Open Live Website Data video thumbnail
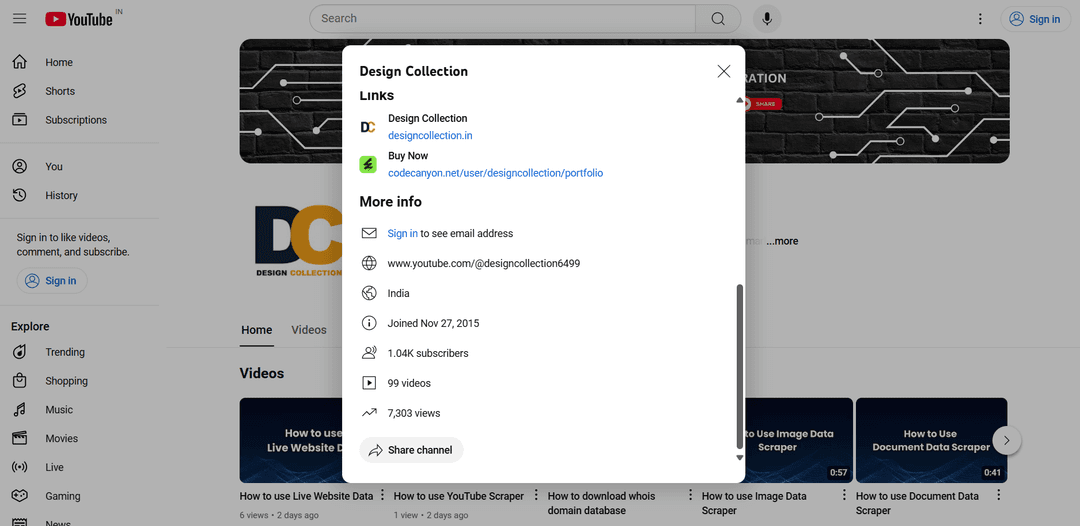The width and height of the screenshot is (1080, 526). pos(291,440)
